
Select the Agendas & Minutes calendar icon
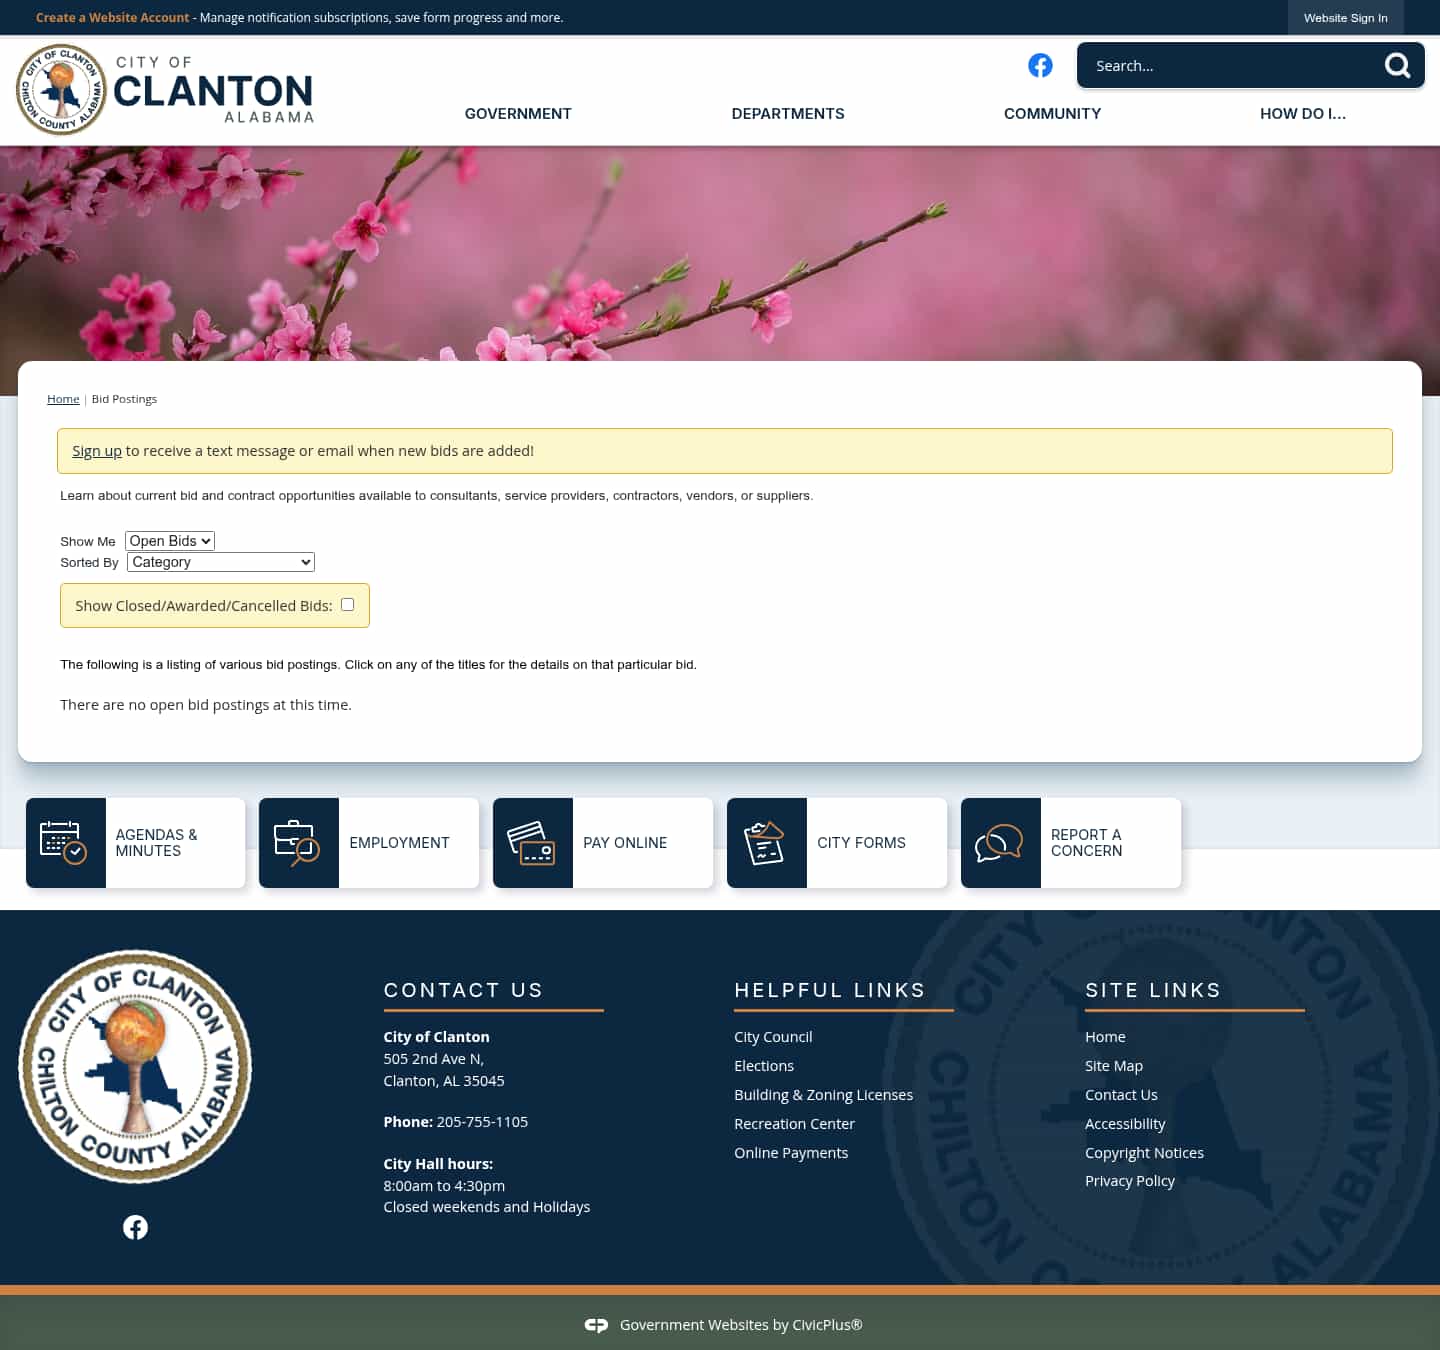[x=66, y=842]
